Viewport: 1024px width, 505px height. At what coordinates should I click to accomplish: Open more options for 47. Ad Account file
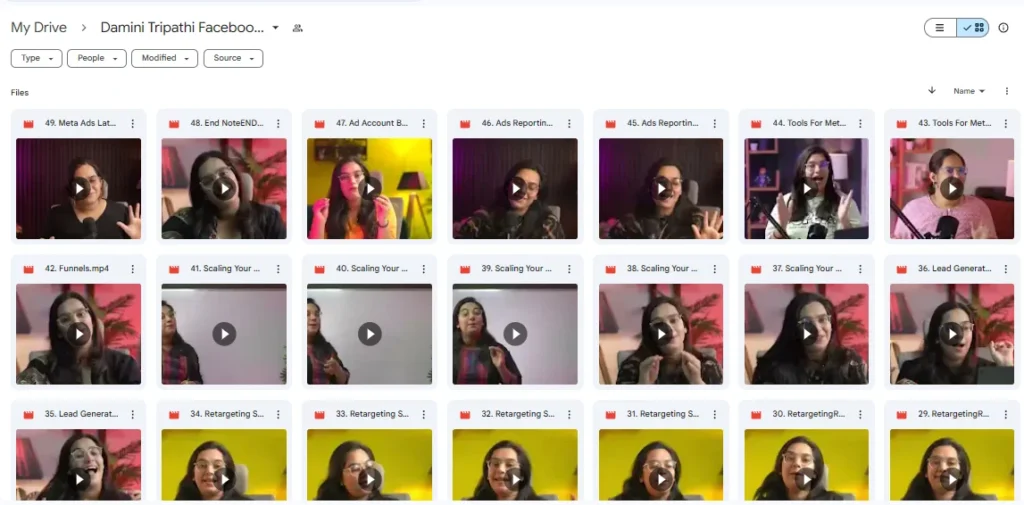coord(424,123)
